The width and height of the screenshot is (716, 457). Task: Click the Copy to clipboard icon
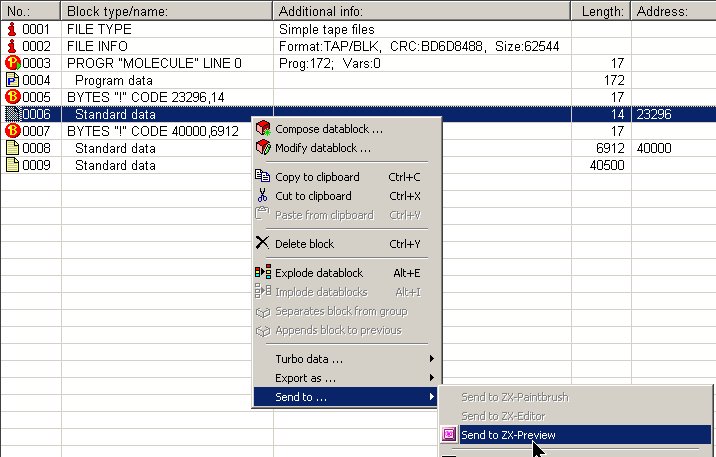pos(263,176)
